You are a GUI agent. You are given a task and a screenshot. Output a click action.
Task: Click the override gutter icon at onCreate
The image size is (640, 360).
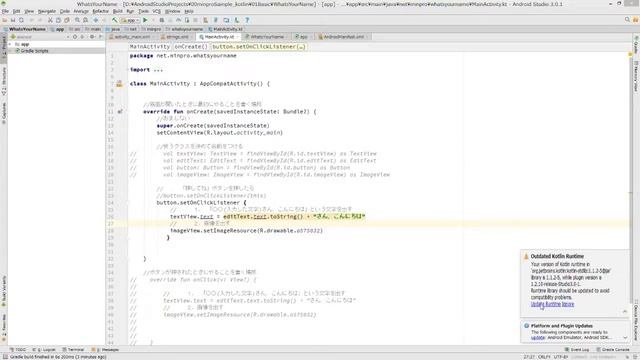(x=120, y=111)
